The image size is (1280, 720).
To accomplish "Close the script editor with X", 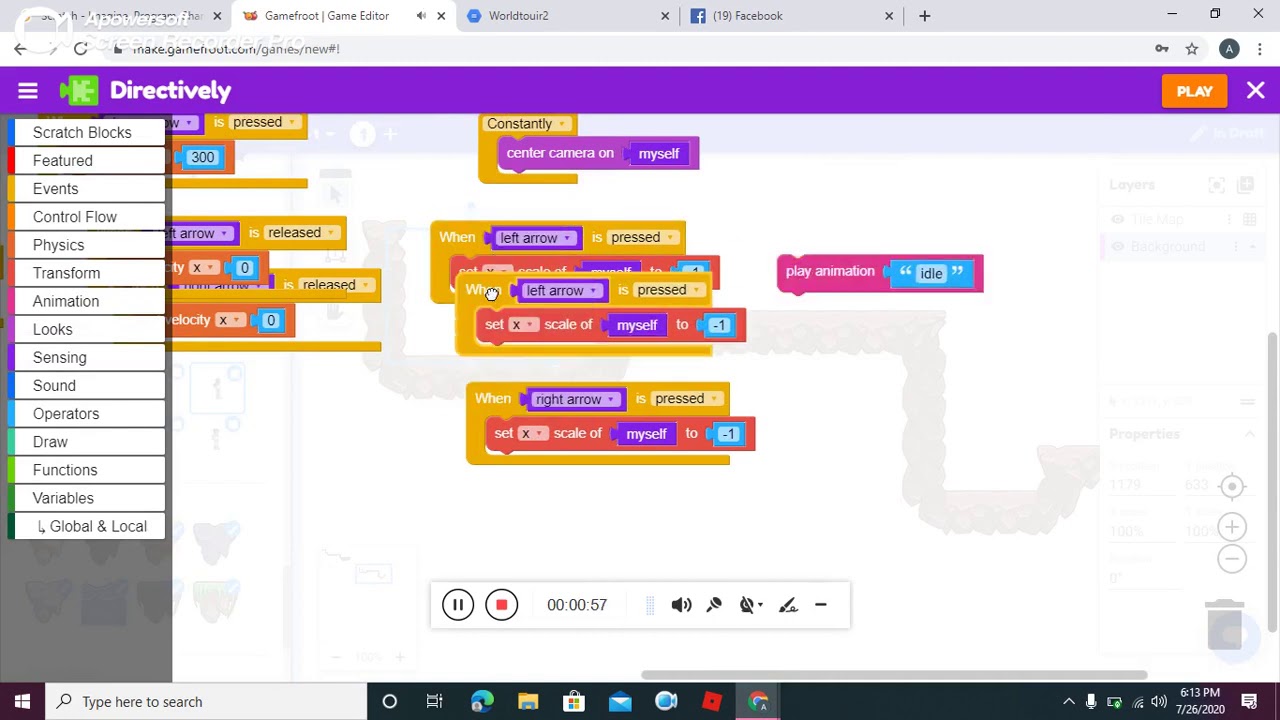I will [x=1256, y=91].
